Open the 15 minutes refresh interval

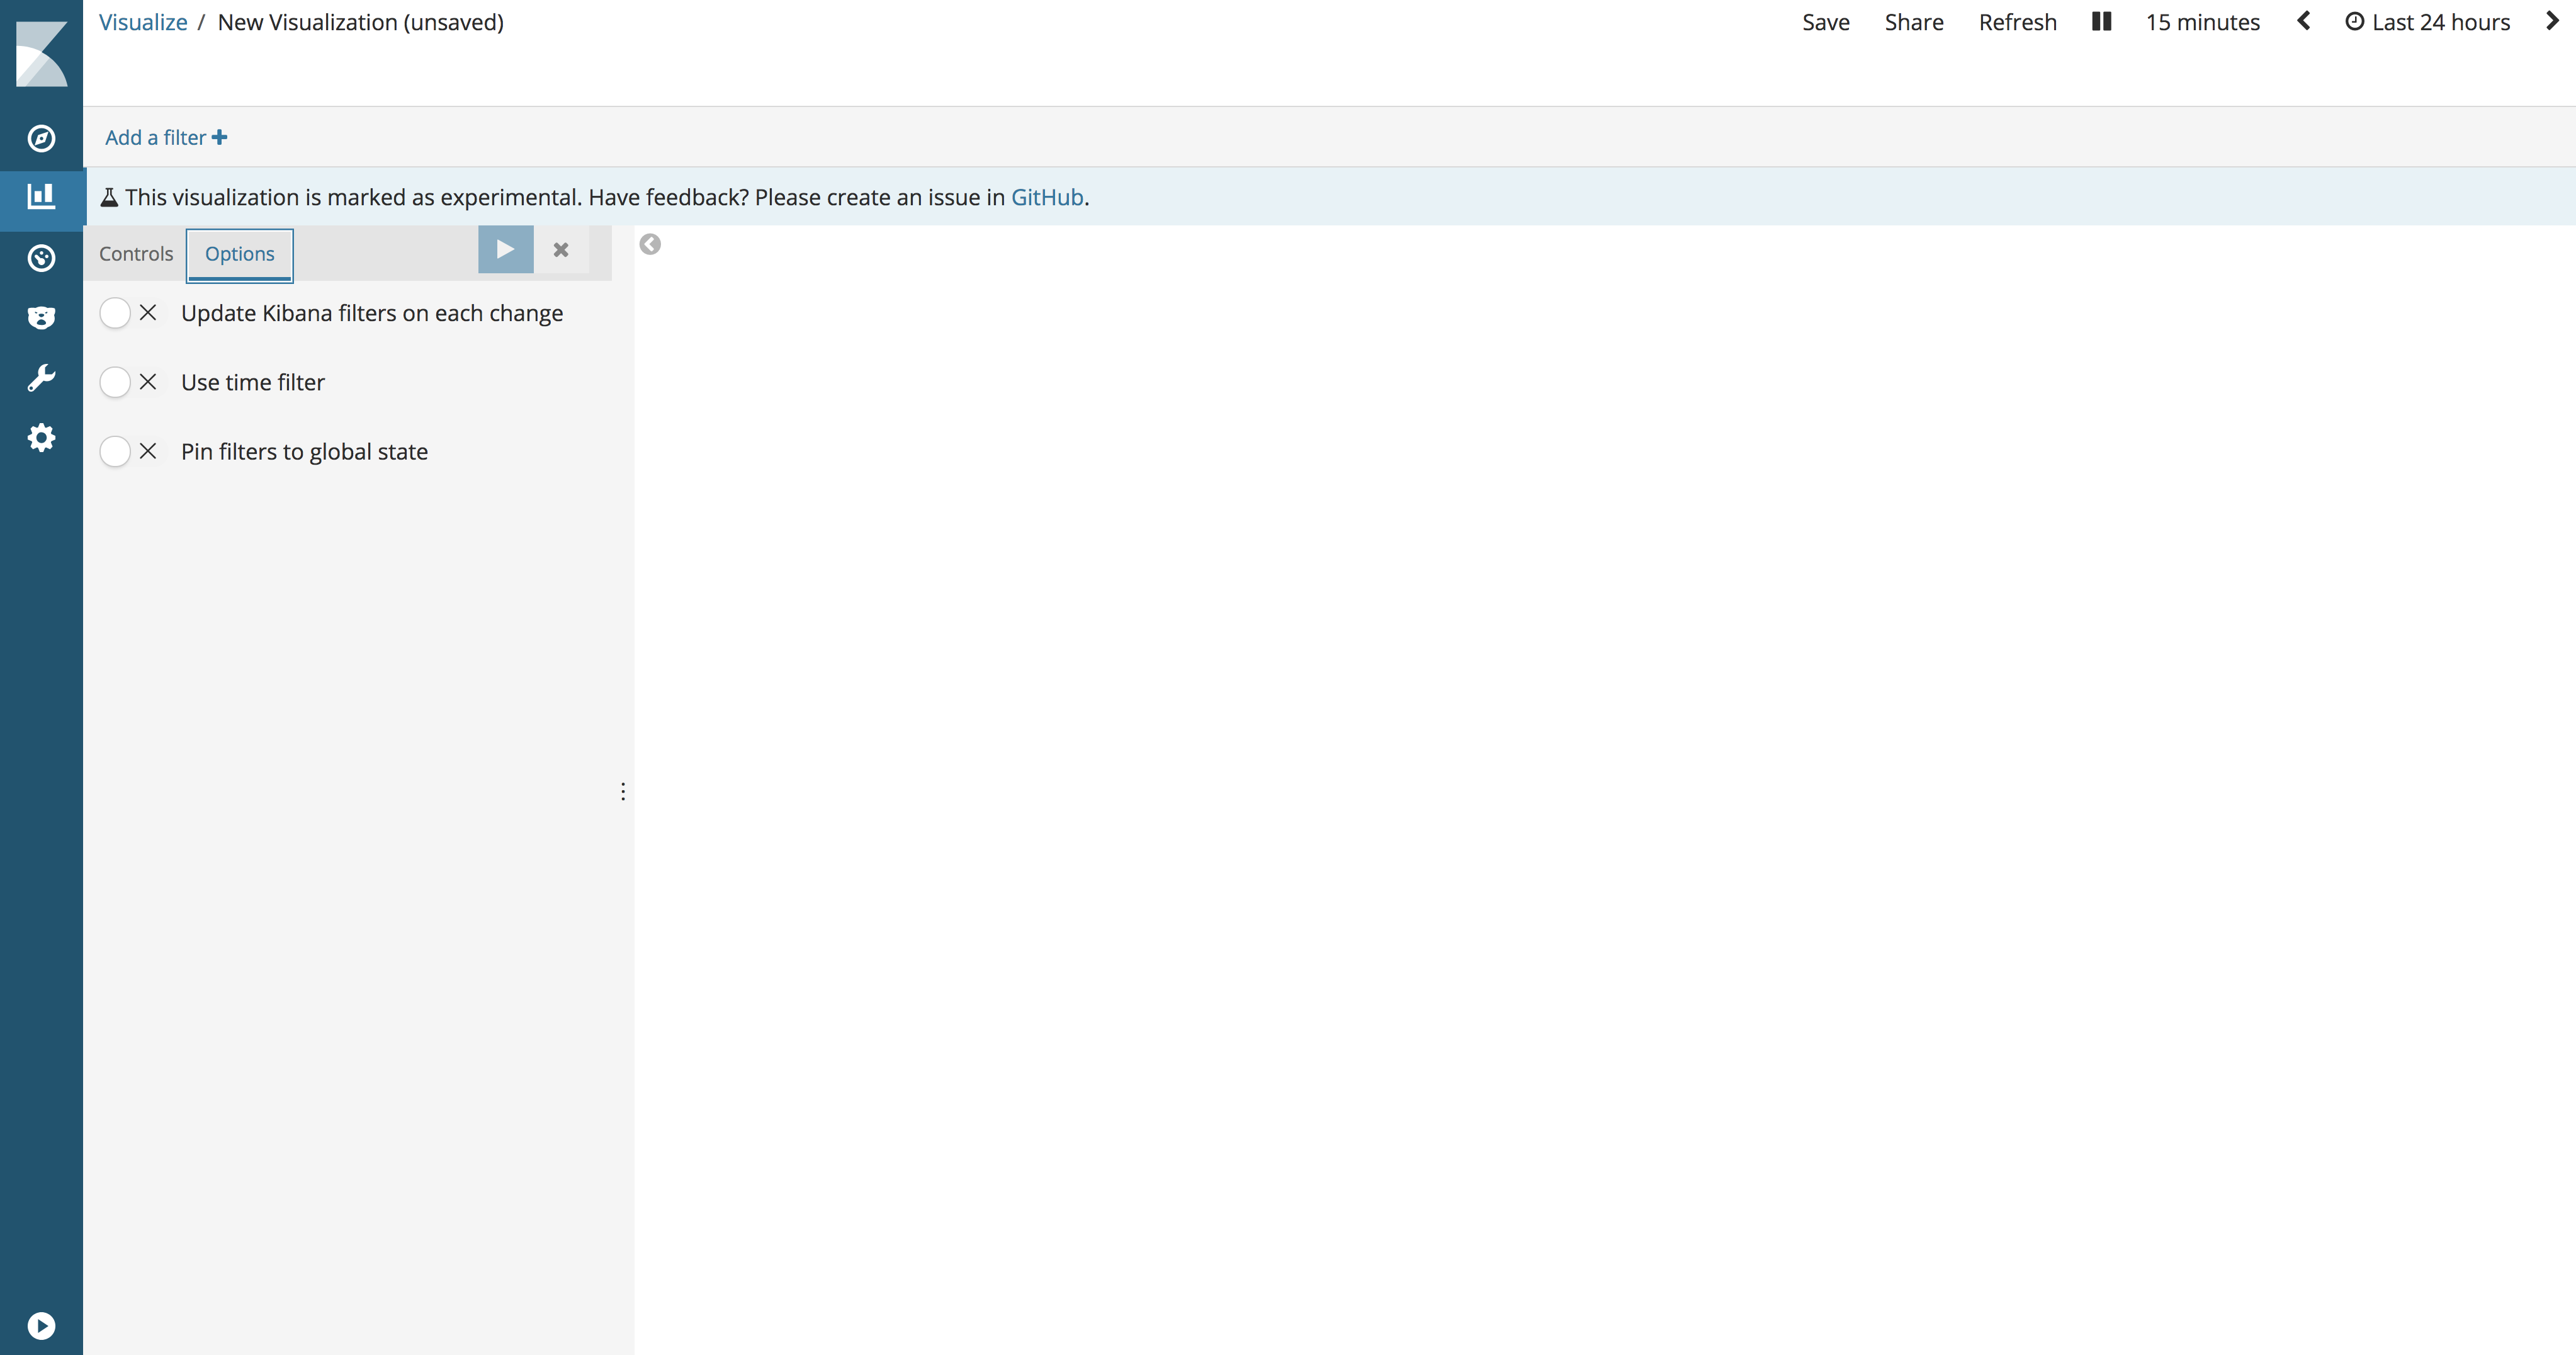(2202, 22)
